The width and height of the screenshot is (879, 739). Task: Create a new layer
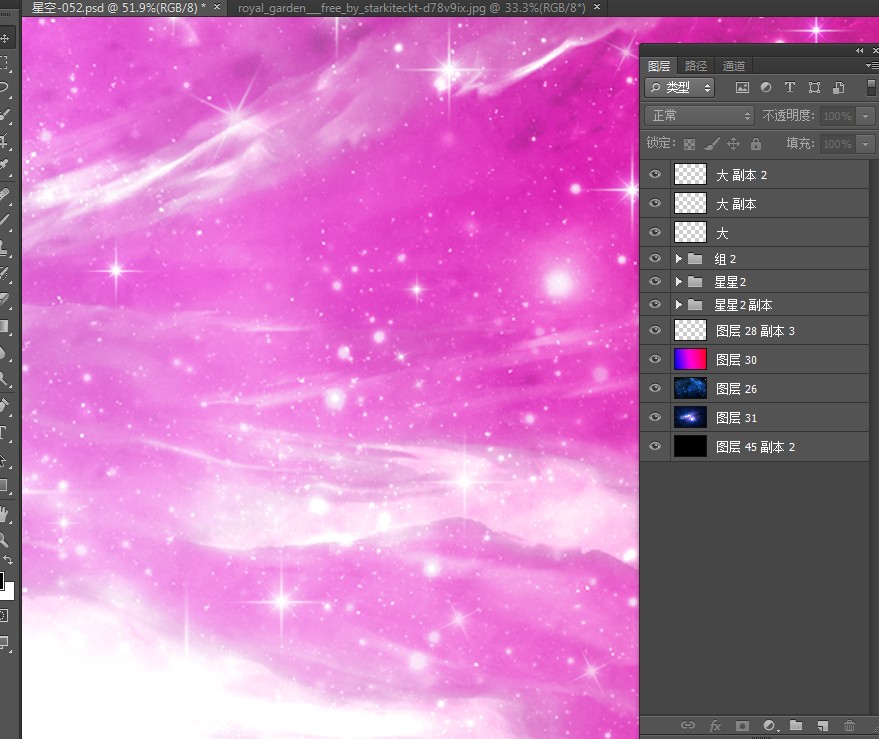coord(822,726)
